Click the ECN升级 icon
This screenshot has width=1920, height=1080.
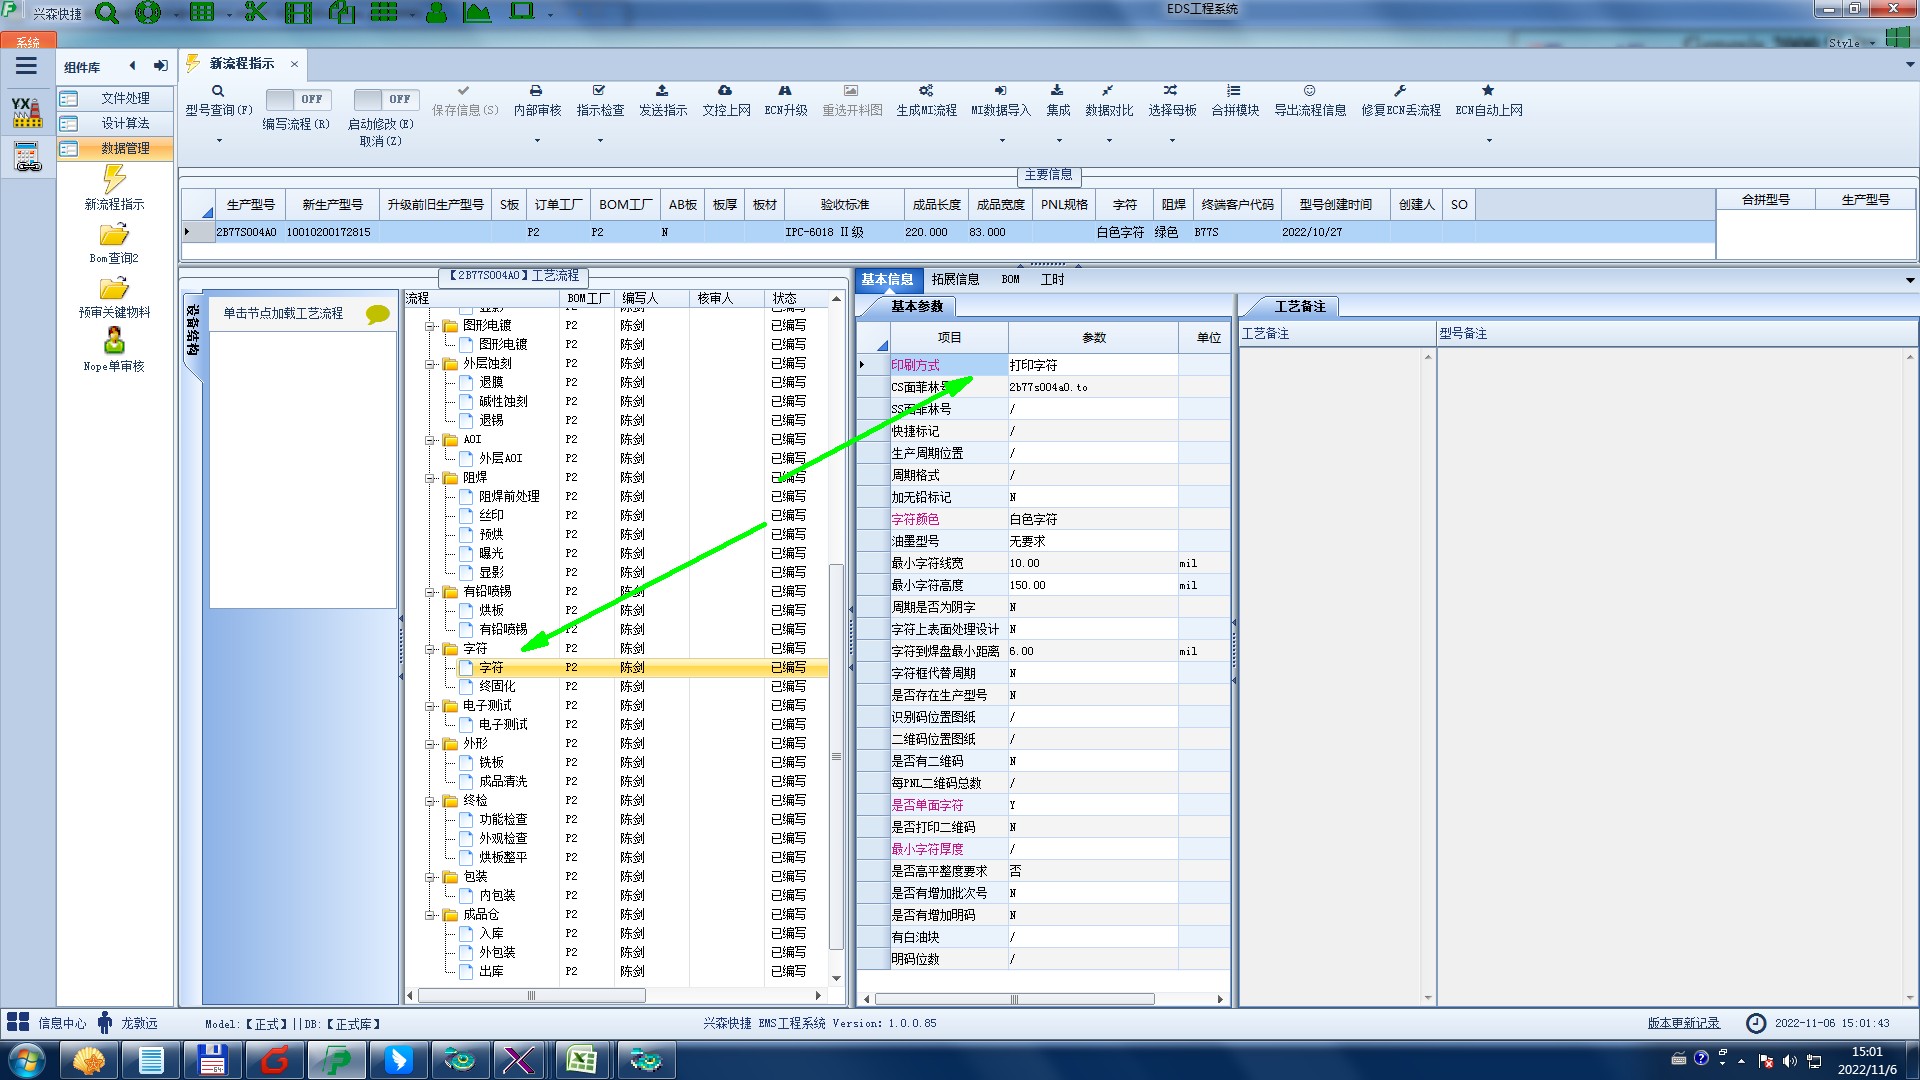(x=785, y=91)
